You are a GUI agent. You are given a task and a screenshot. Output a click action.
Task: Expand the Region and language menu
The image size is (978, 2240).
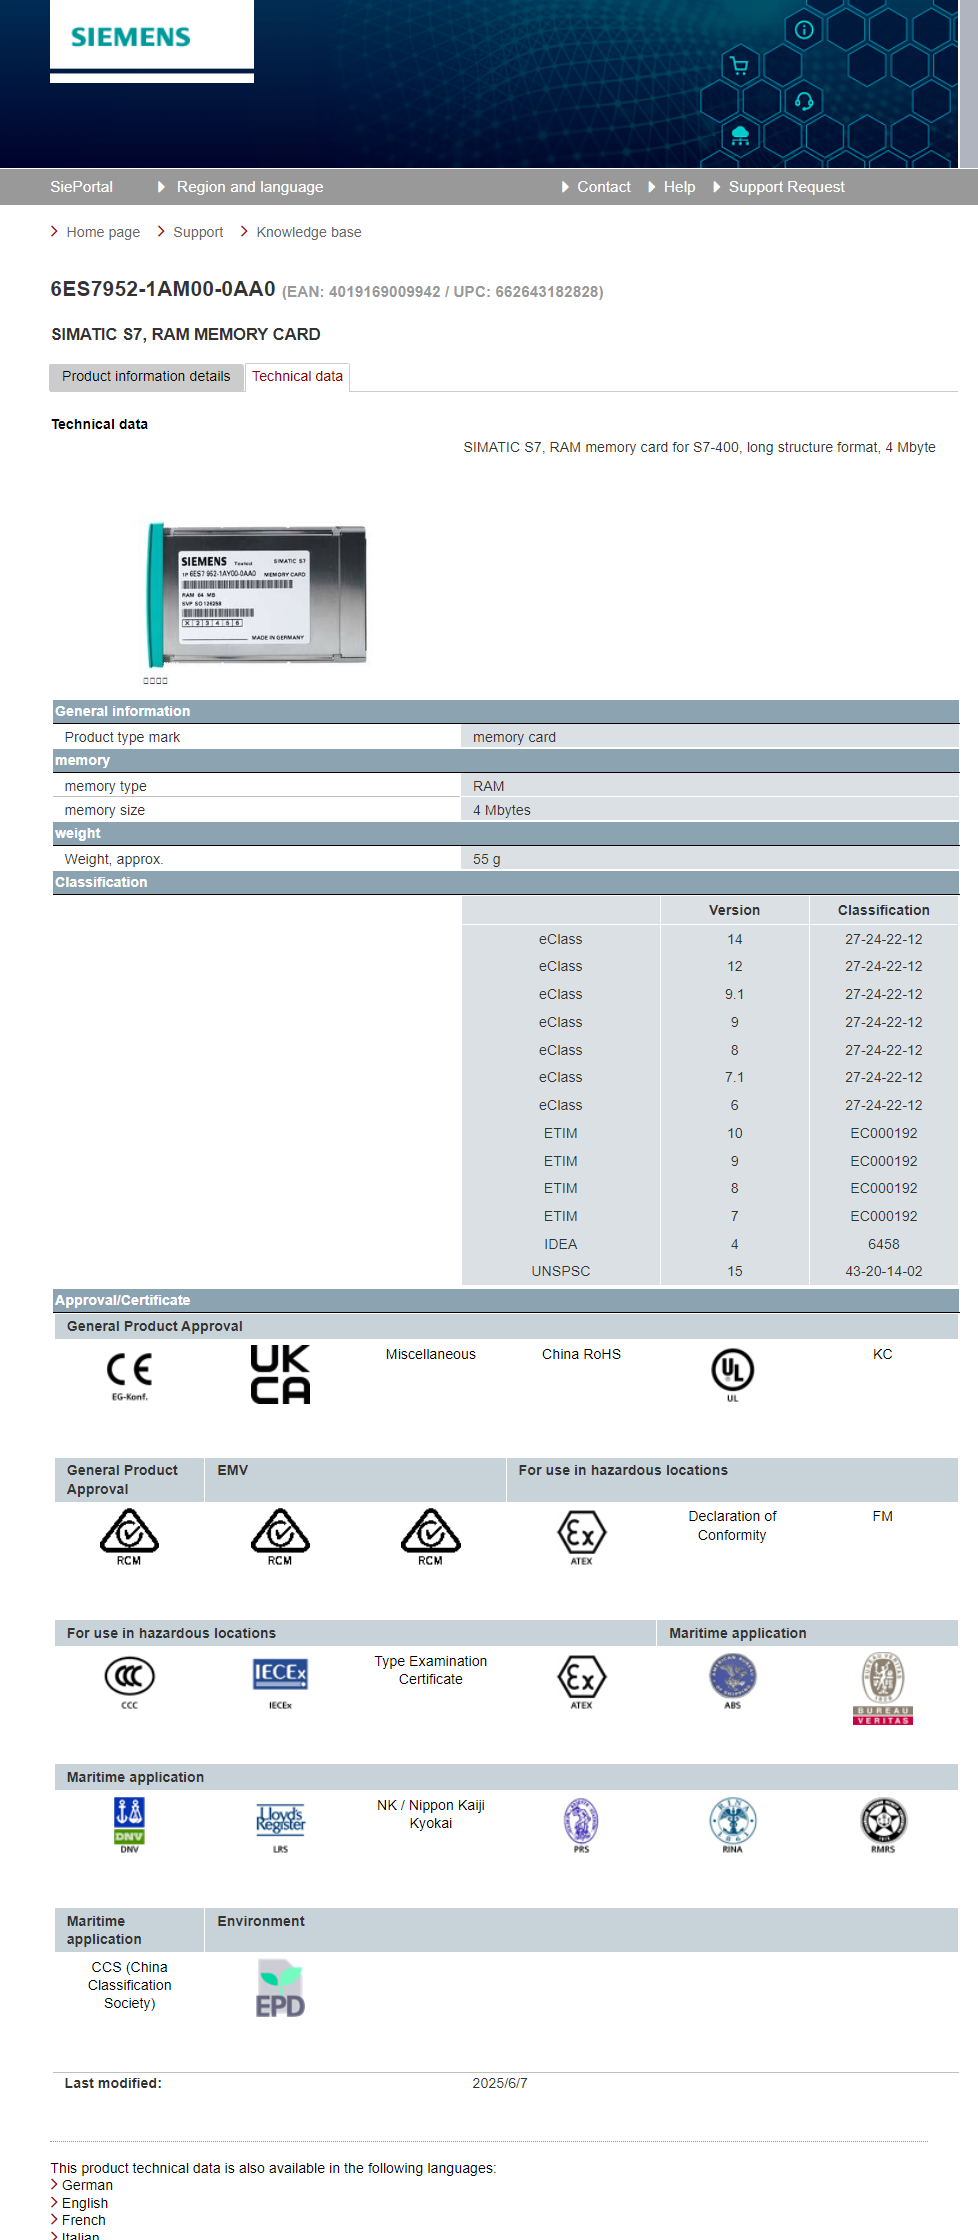tap(249, 187)
